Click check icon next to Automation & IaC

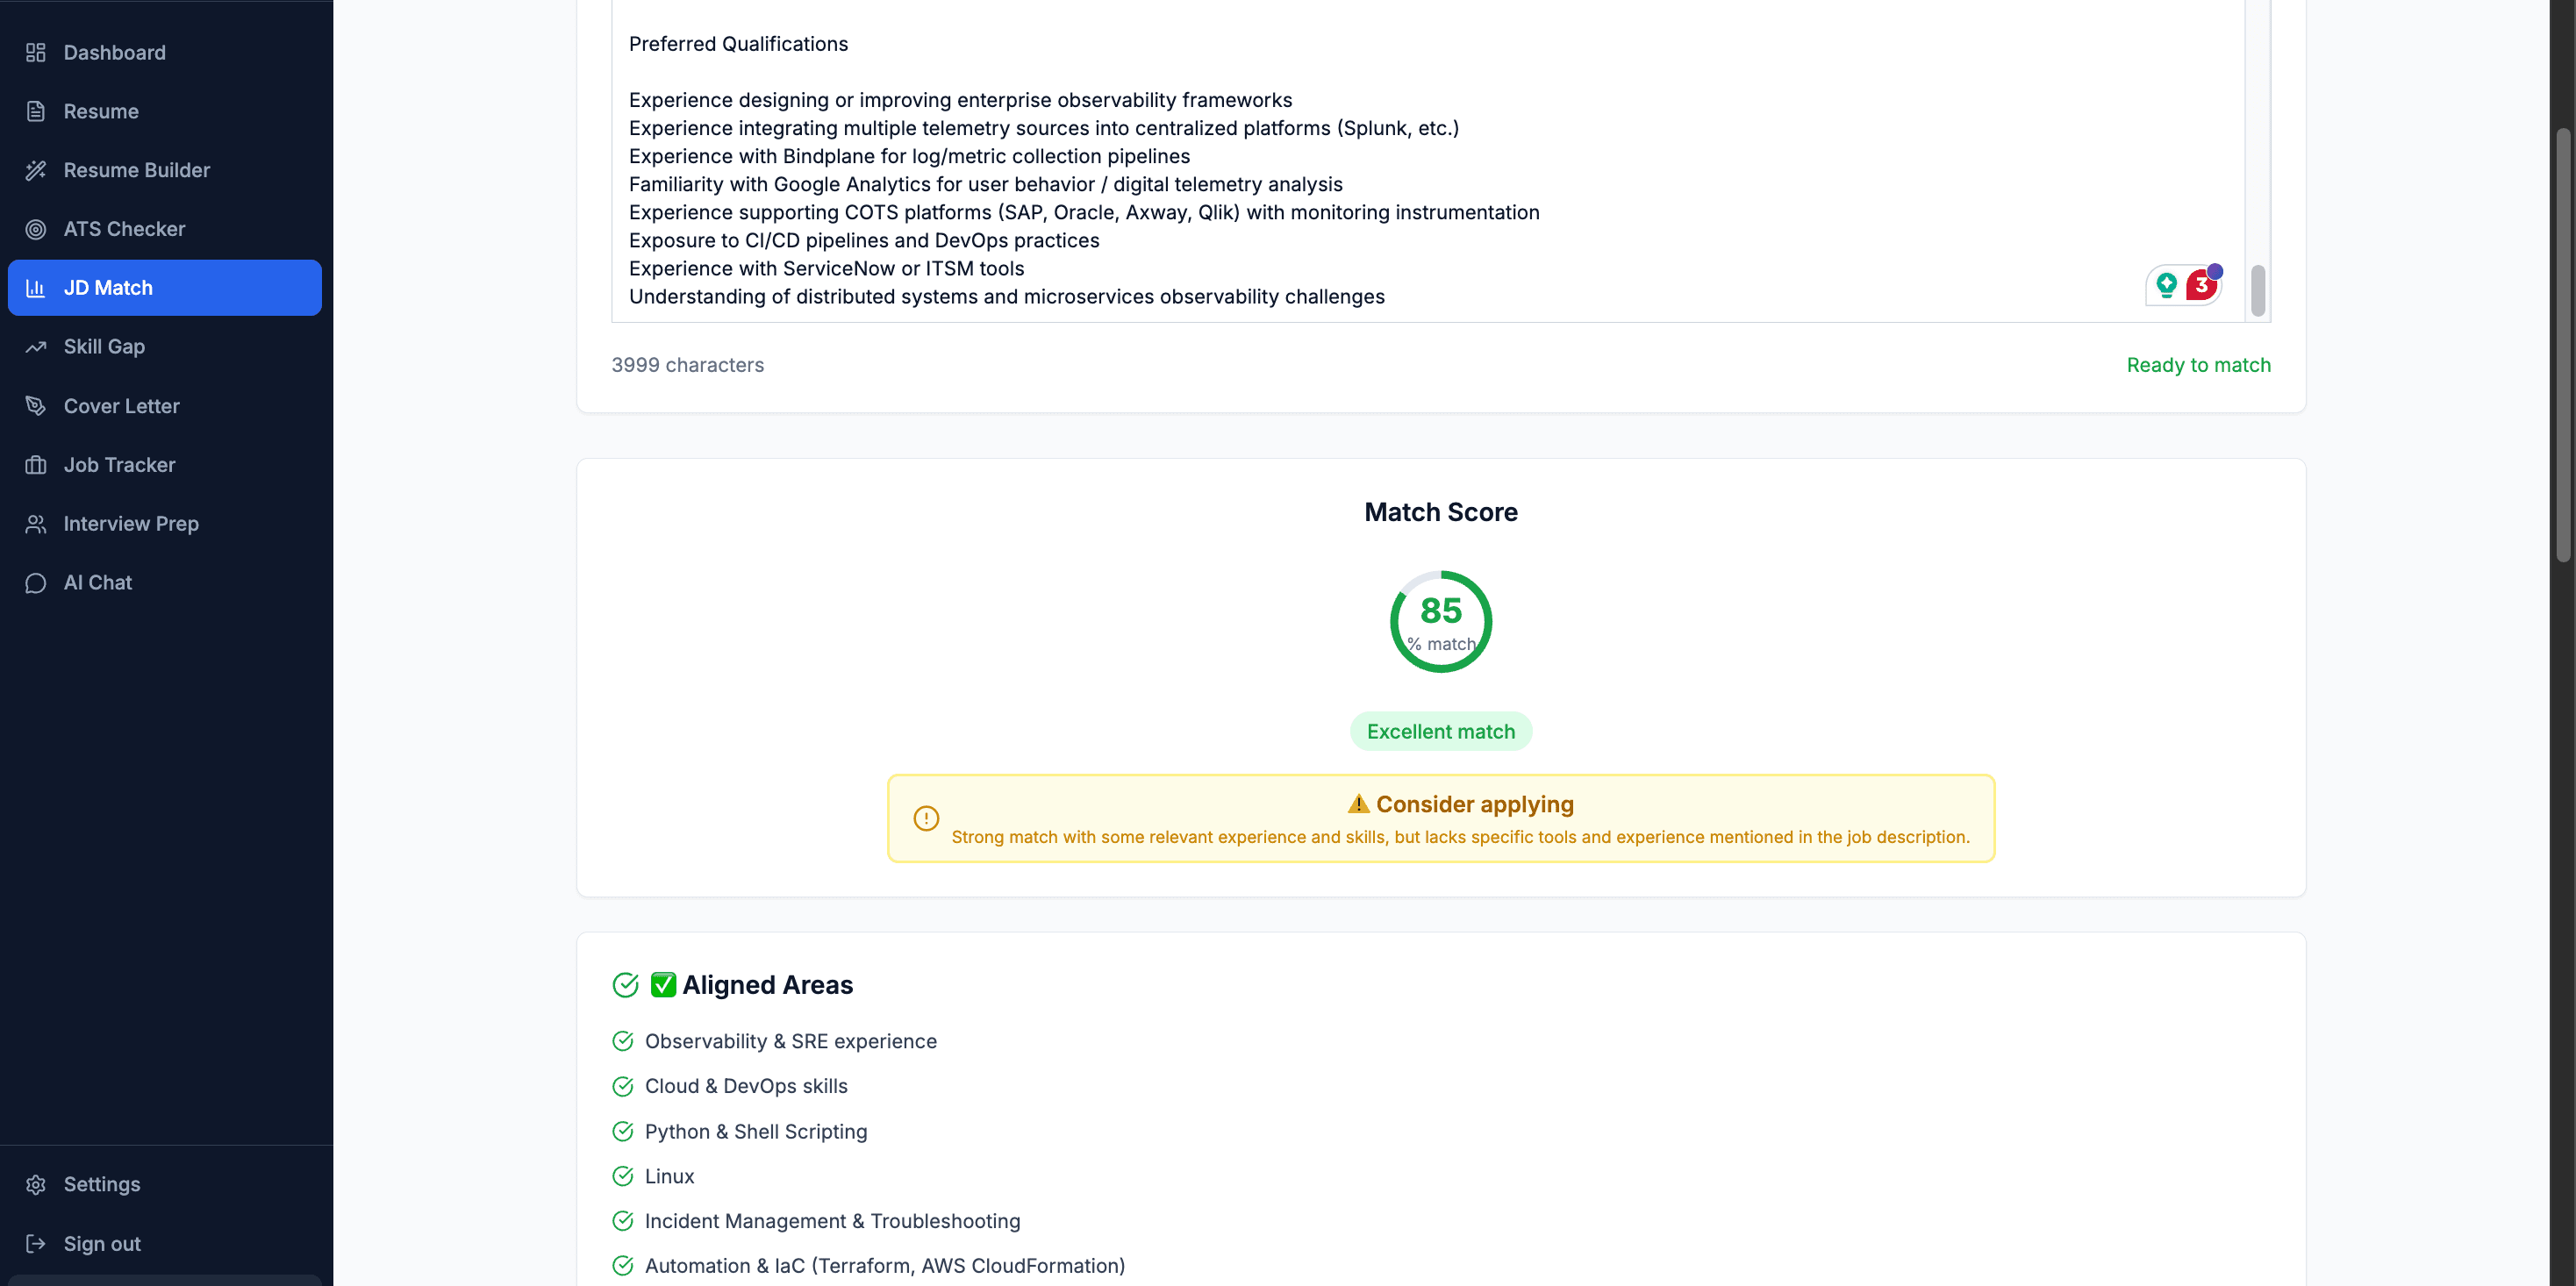pos(622,1266)
